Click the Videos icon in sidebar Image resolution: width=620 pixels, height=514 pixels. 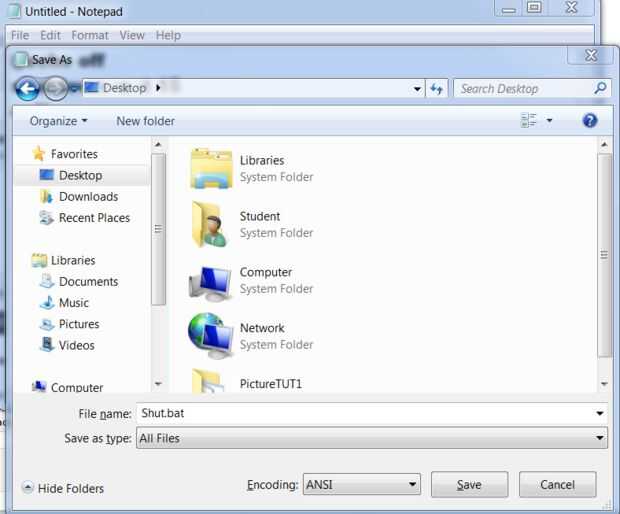pos(47,345)
